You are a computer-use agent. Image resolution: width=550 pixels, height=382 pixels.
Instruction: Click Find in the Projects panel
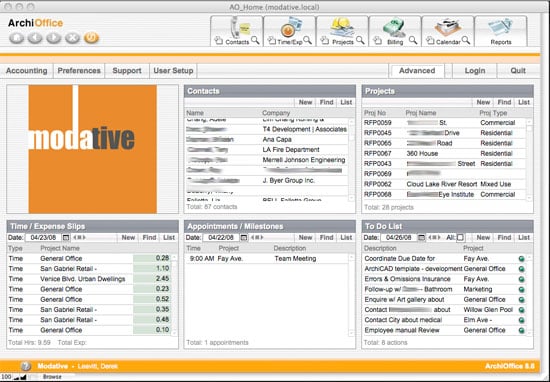coord(504,102)
